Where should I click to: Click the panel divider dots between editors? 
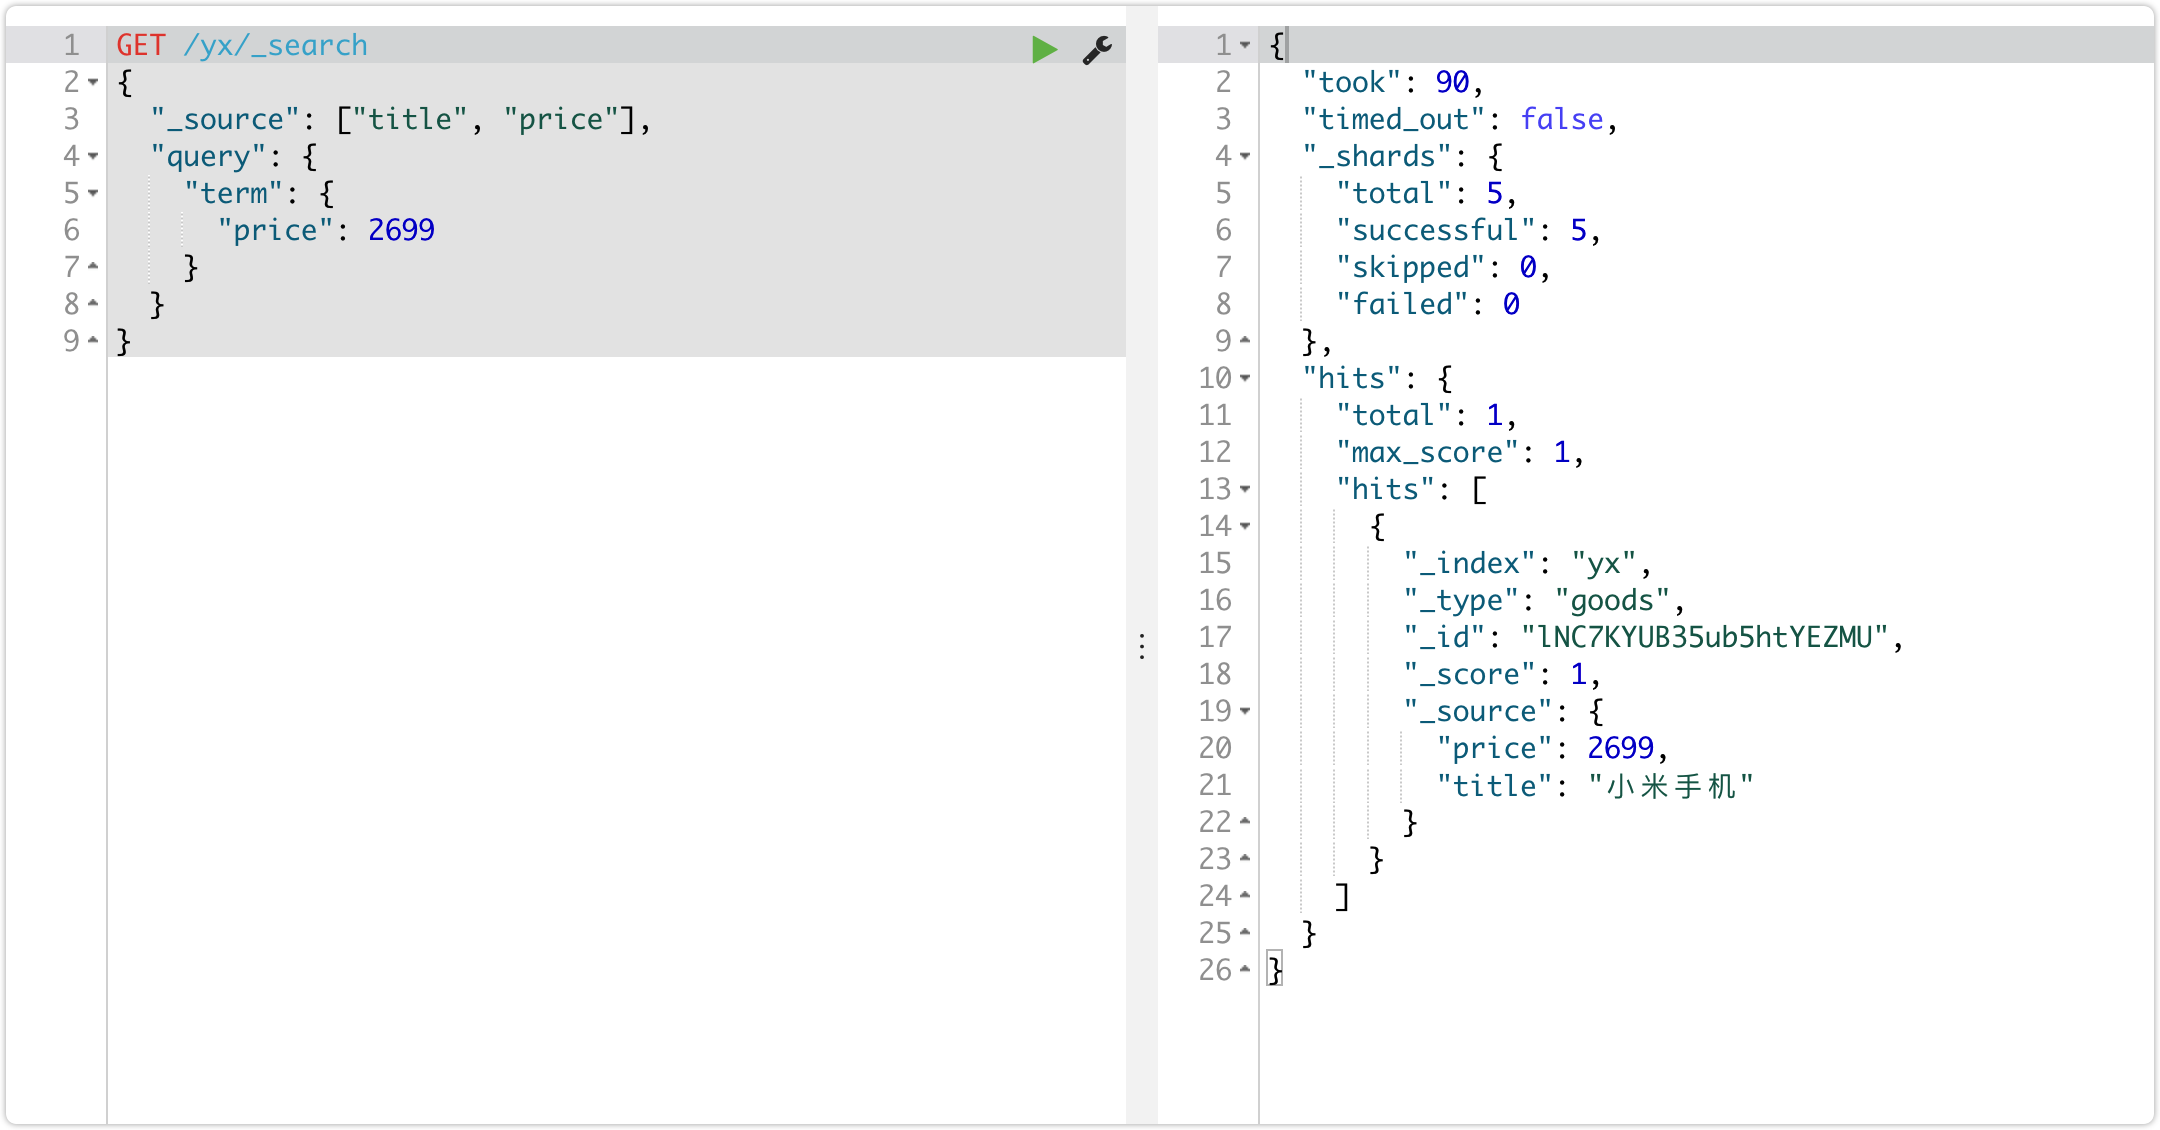(x=1141, y=648)
